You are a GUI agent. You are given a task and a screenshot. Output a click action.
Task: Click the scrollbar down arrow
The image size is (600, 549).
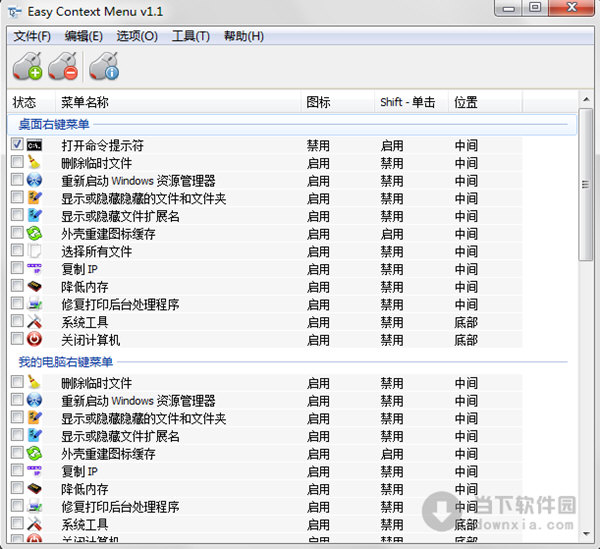586,534
